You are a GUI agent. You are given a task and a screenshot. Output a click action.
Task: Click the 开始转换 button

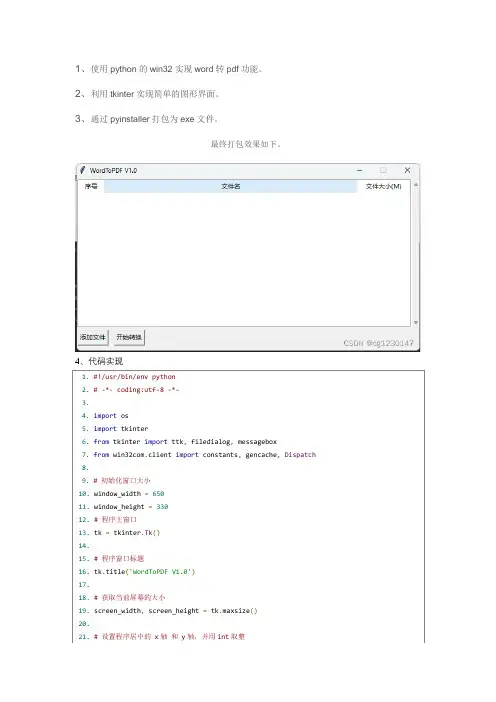point(129,337)
